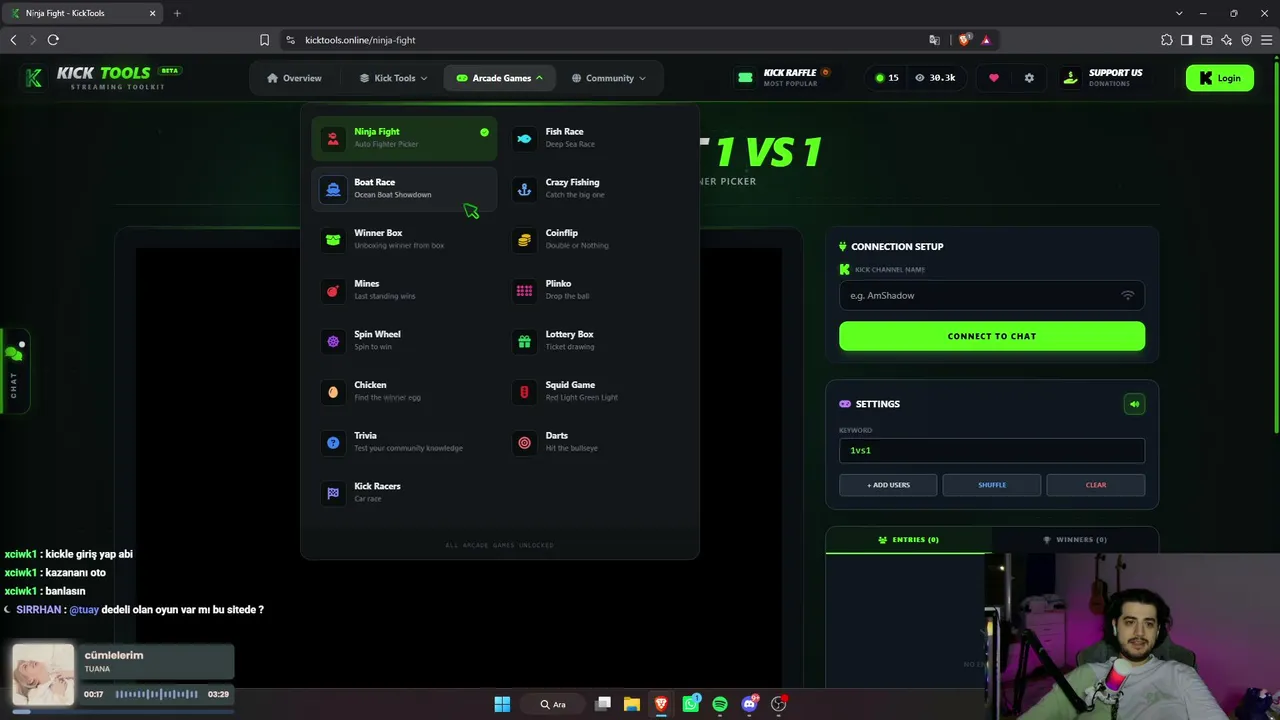Open the Leo AI sparkle icon
1280x720 pixels.
coord(1226,40)
